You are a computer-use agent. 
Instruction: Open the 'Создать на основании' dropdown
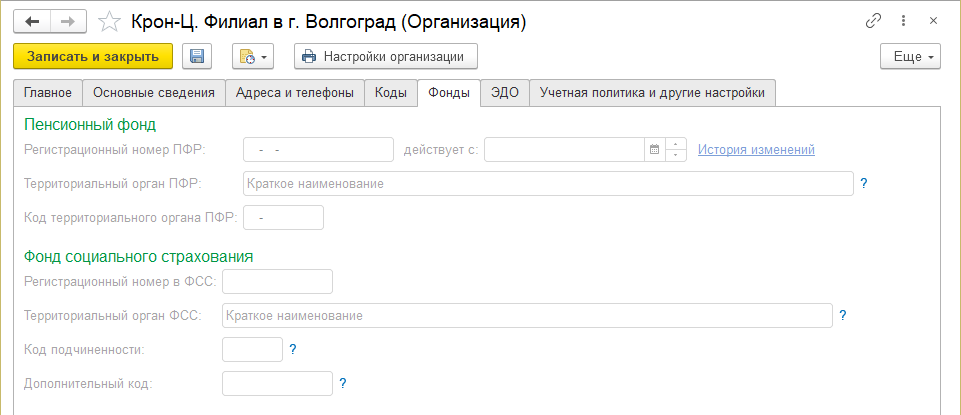pos(252,57)
